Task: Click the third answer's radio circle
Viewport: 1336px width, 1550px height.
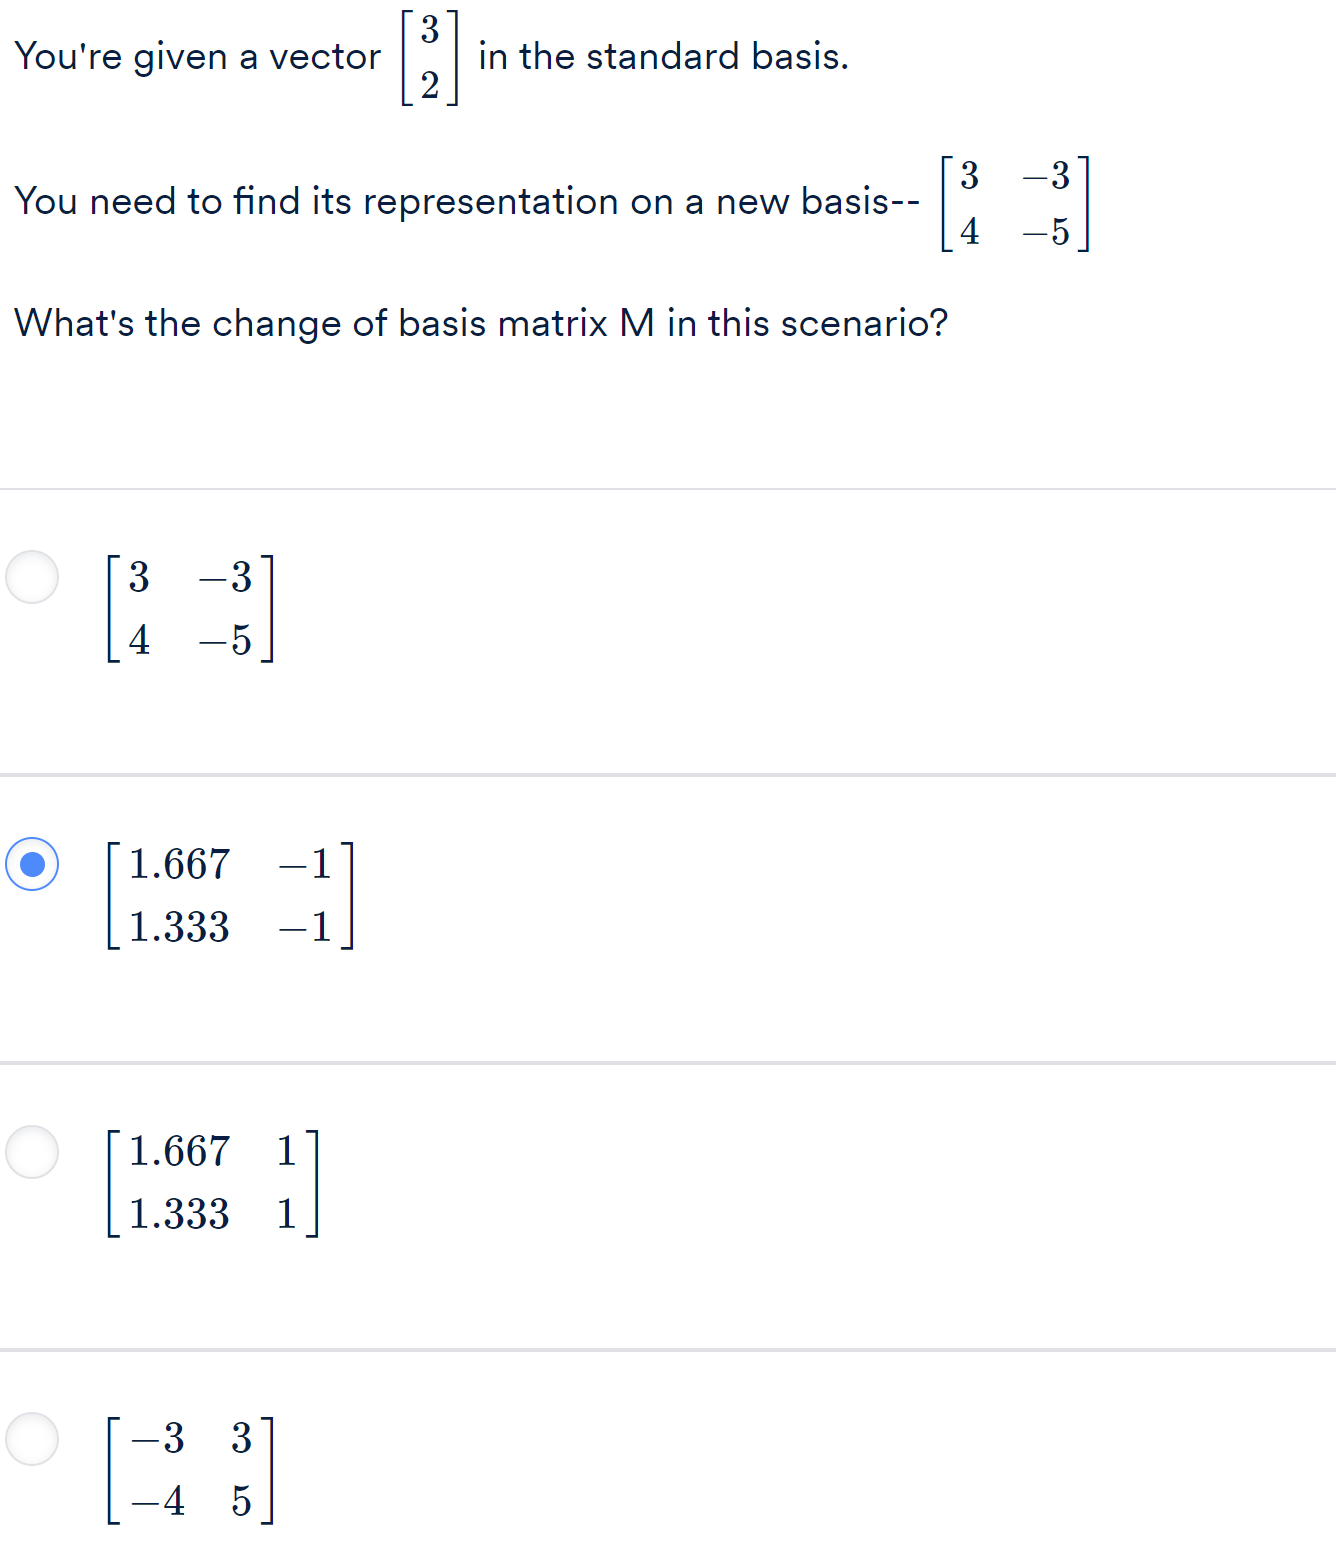Action: (x=31, y=1152)
